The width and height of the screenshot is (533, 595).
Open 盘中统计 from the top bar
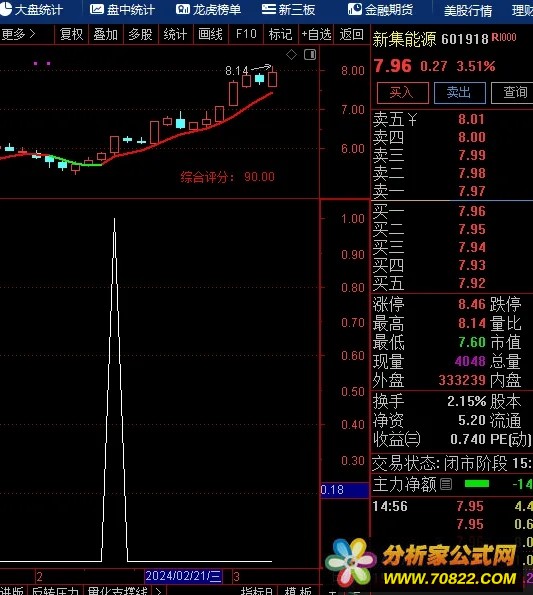coord(122,9)
